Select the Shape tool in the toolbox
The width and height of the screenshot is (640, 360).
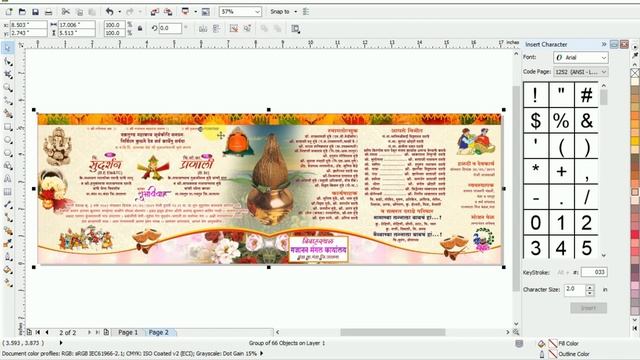click(8, 62)
